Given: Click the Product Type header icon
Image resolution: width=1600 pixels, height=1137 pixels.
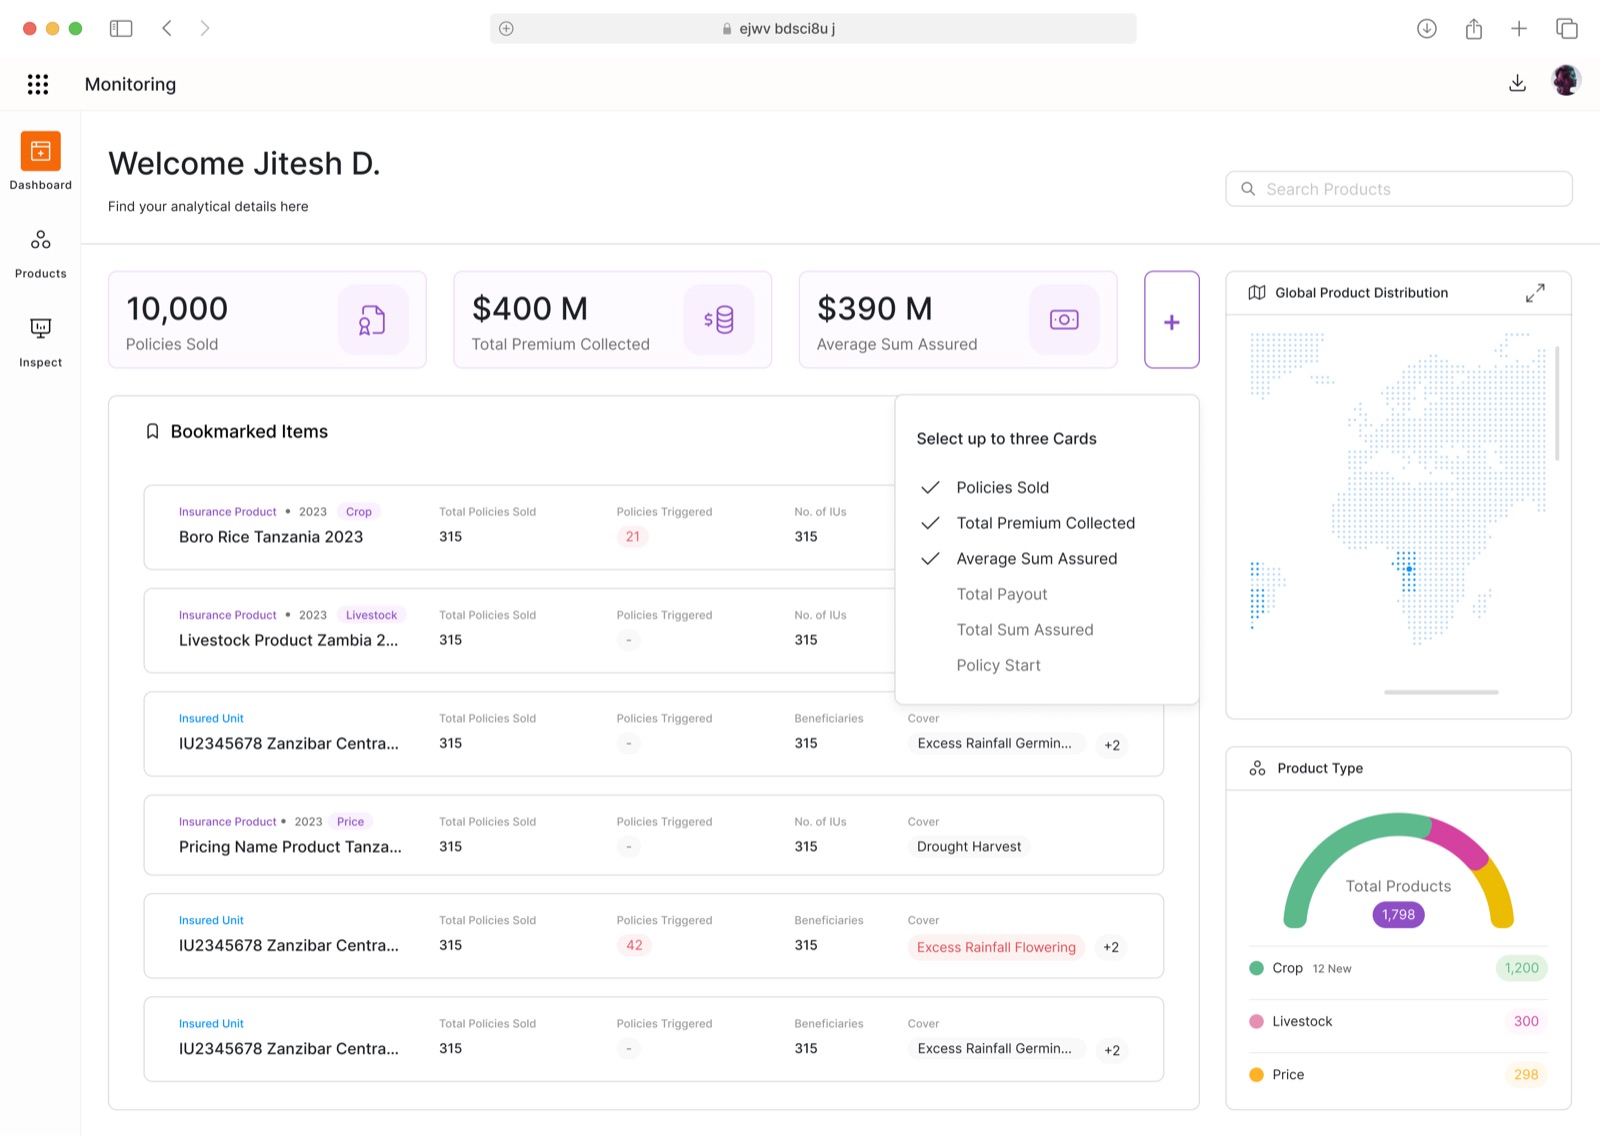Looking at the screenshot, I should click(1257, 768).
